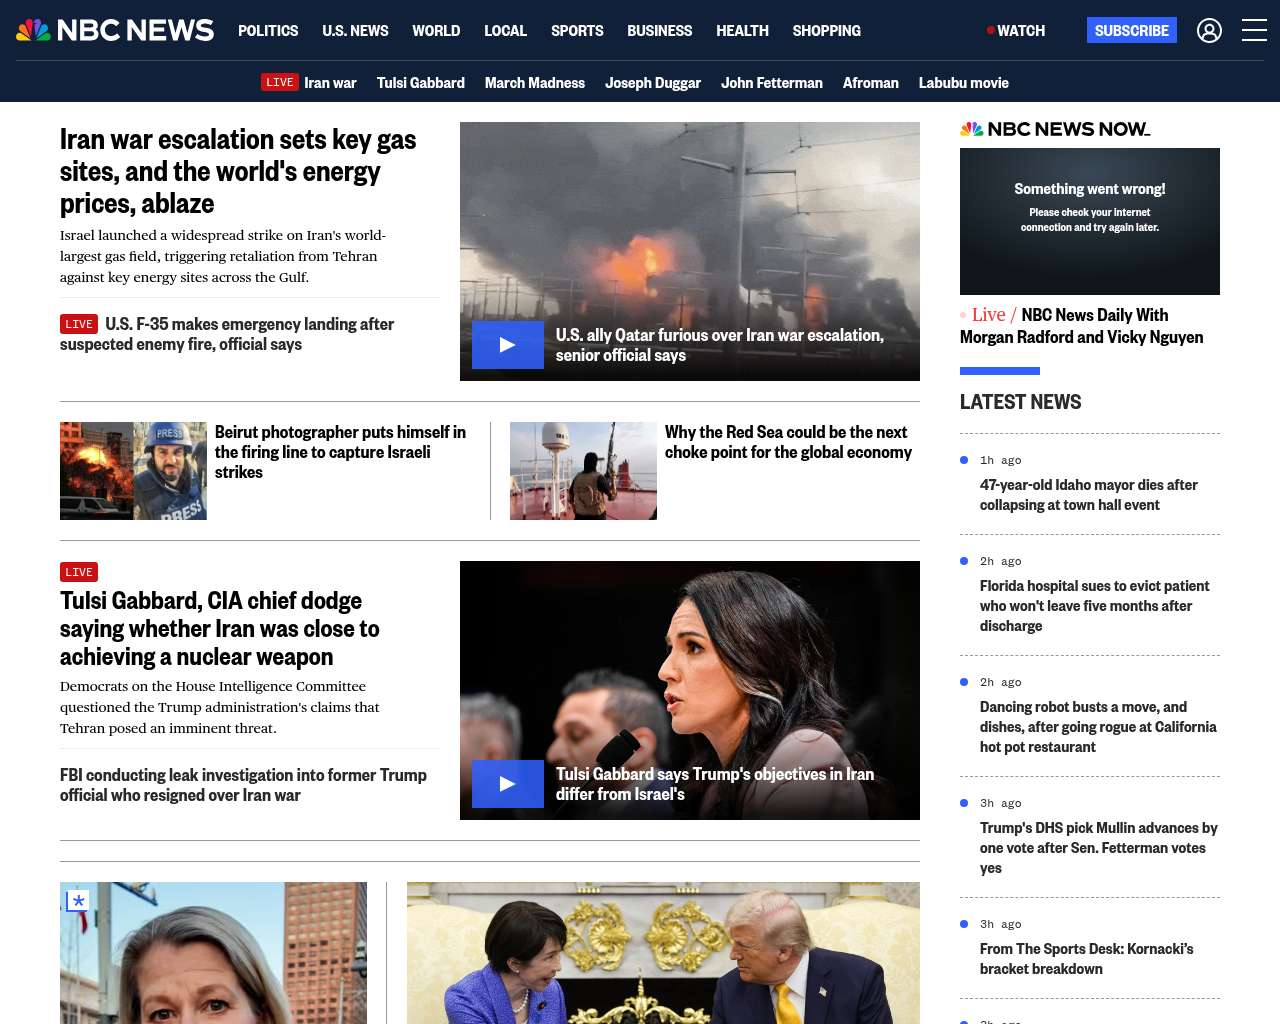Click the LIVE badge beside Iran war
1280x1024 pixels.
pos(279,83)
